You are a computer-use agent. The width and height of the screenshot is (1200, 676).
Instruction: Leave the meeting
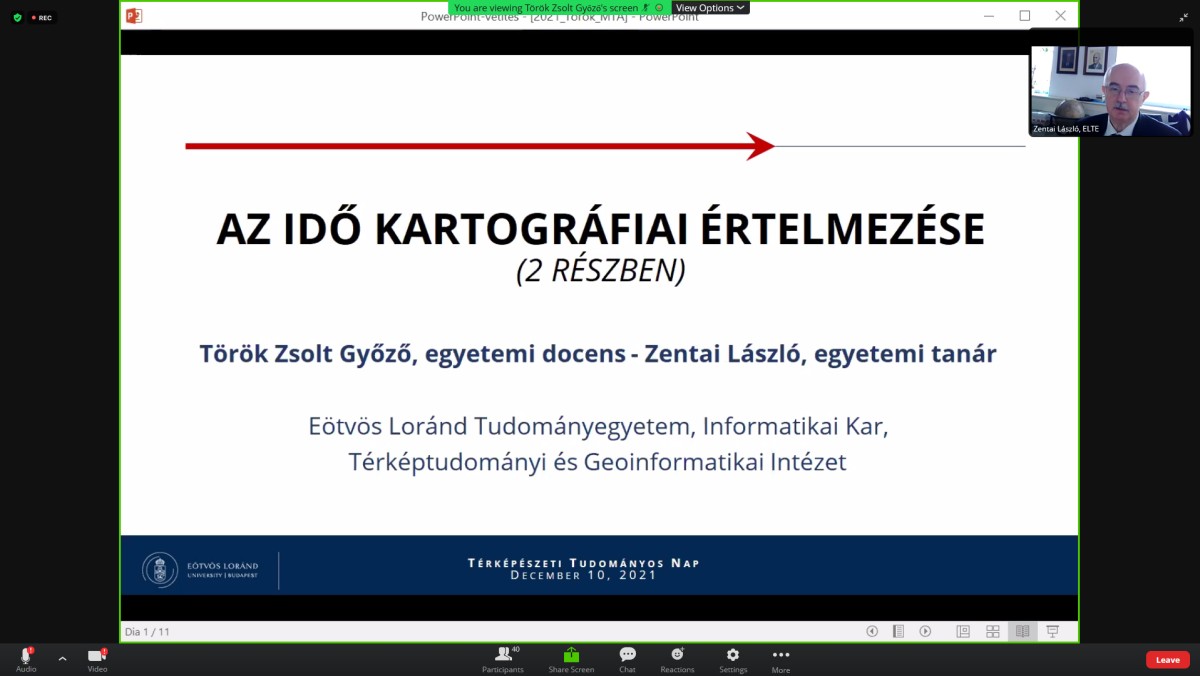(x=1168, y=660)
